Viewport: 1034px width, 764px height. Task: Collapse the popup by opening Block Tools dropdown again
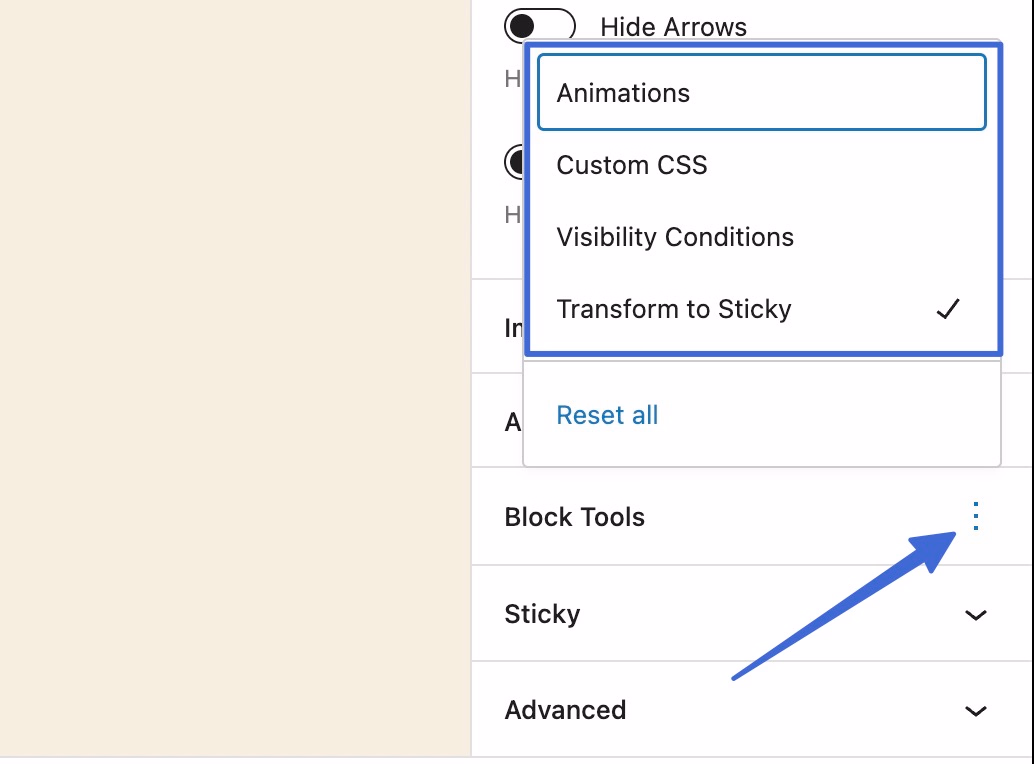[975, 517]
